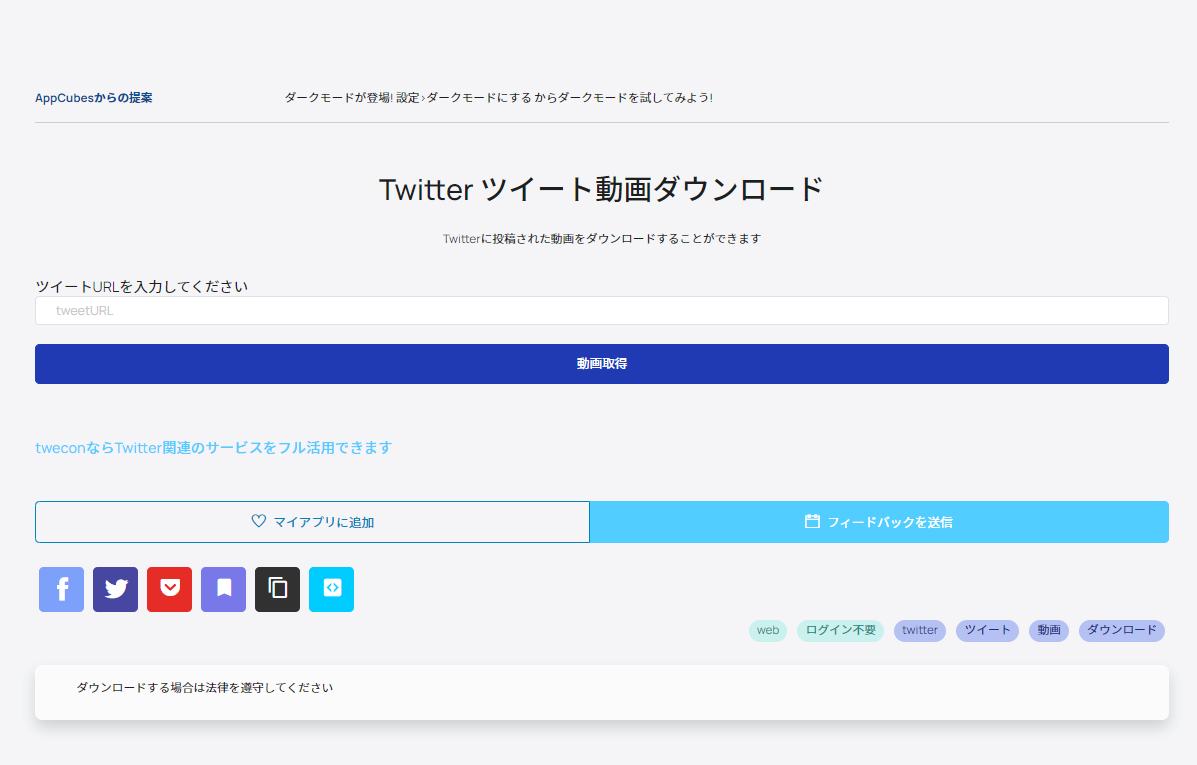Share the page on Facebook
Viewport: 1197px width, 765px height.
pos(61,589)
